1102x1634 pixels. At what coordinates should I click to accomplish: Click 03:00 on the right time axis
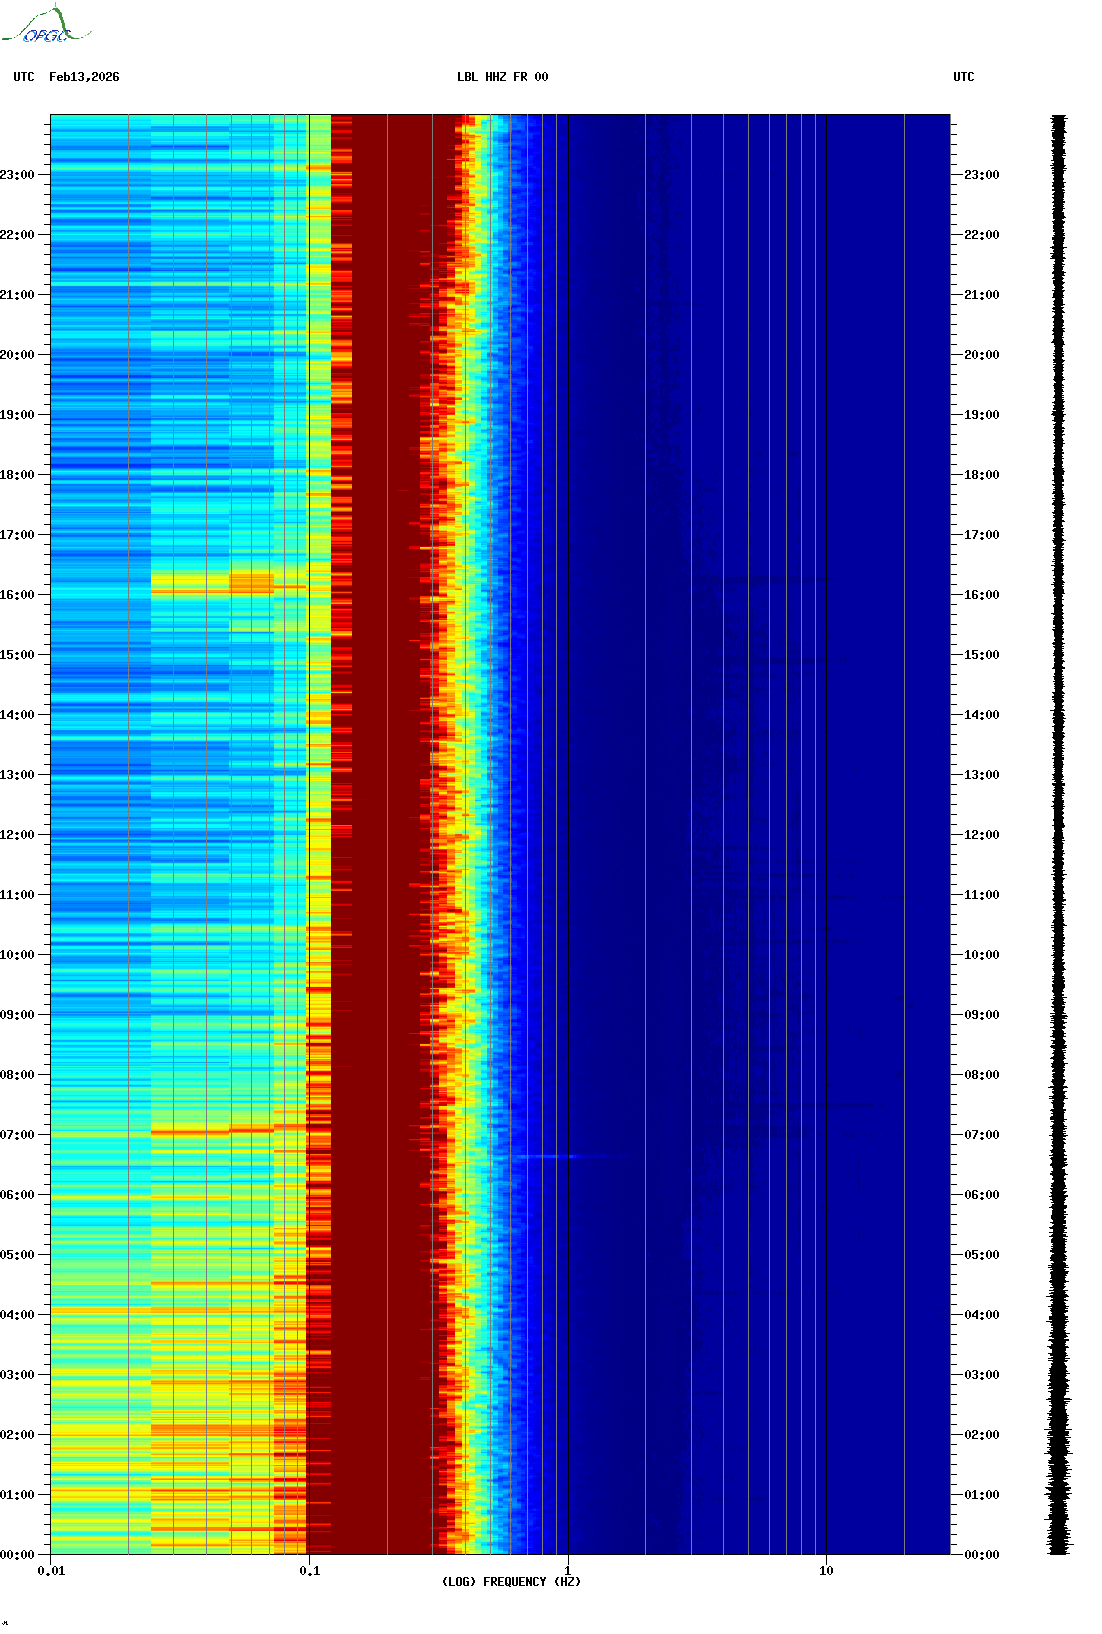pos(982,1375)
